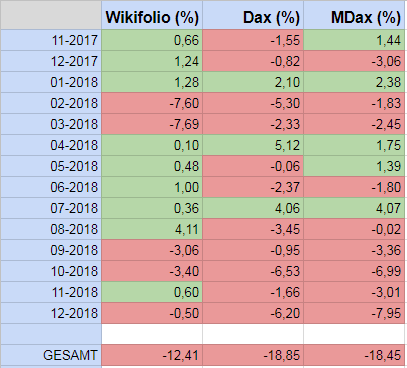Click the Wikifolio value -7,60 for 02-2018
407x368 pixels.
(152, 103)
